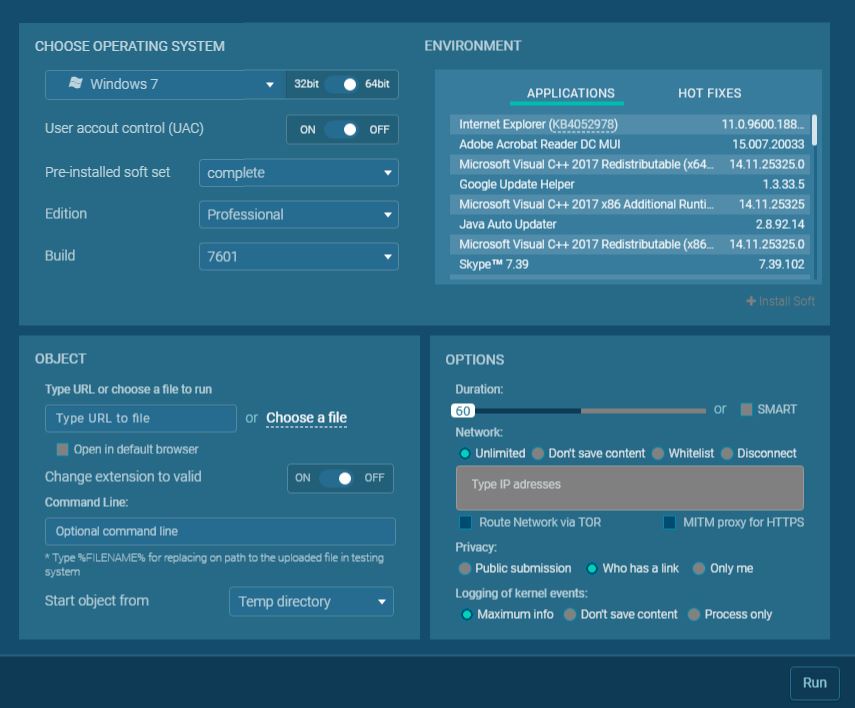Click the Choose a file link
The image size is (855, 708).
306,418
